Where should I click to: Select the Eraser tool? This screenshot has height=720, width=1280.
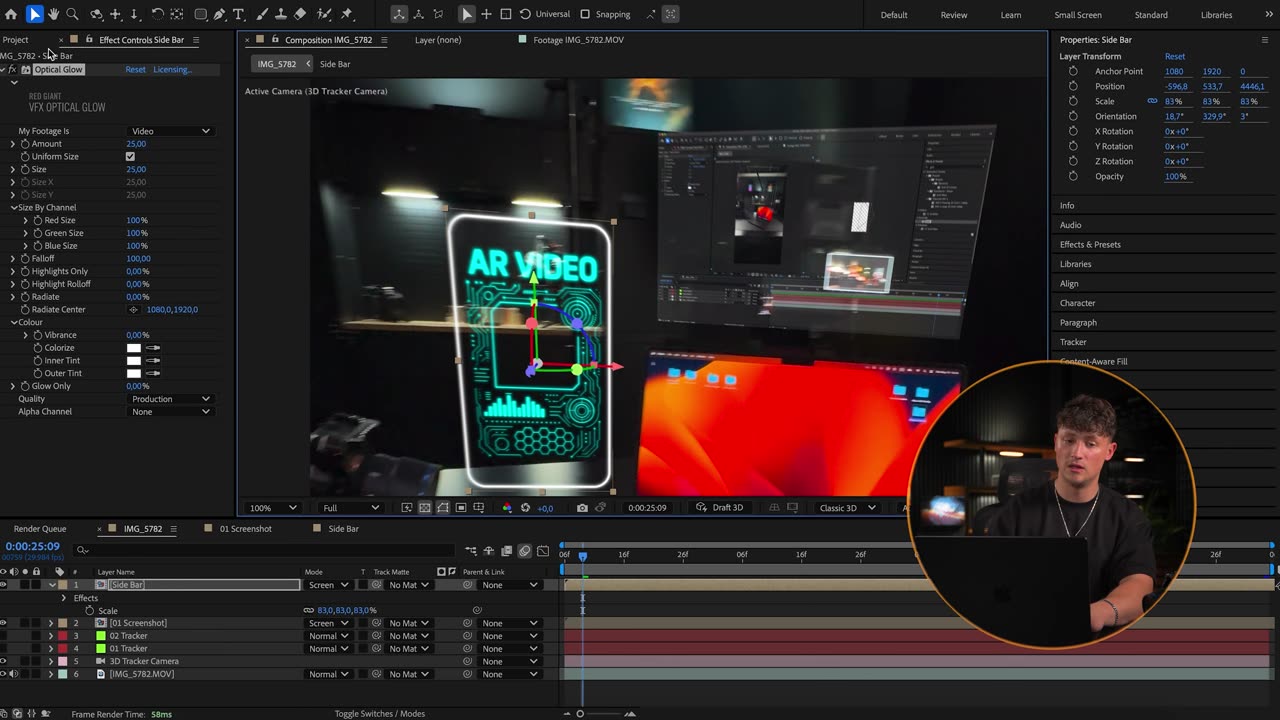coord(300,14)
